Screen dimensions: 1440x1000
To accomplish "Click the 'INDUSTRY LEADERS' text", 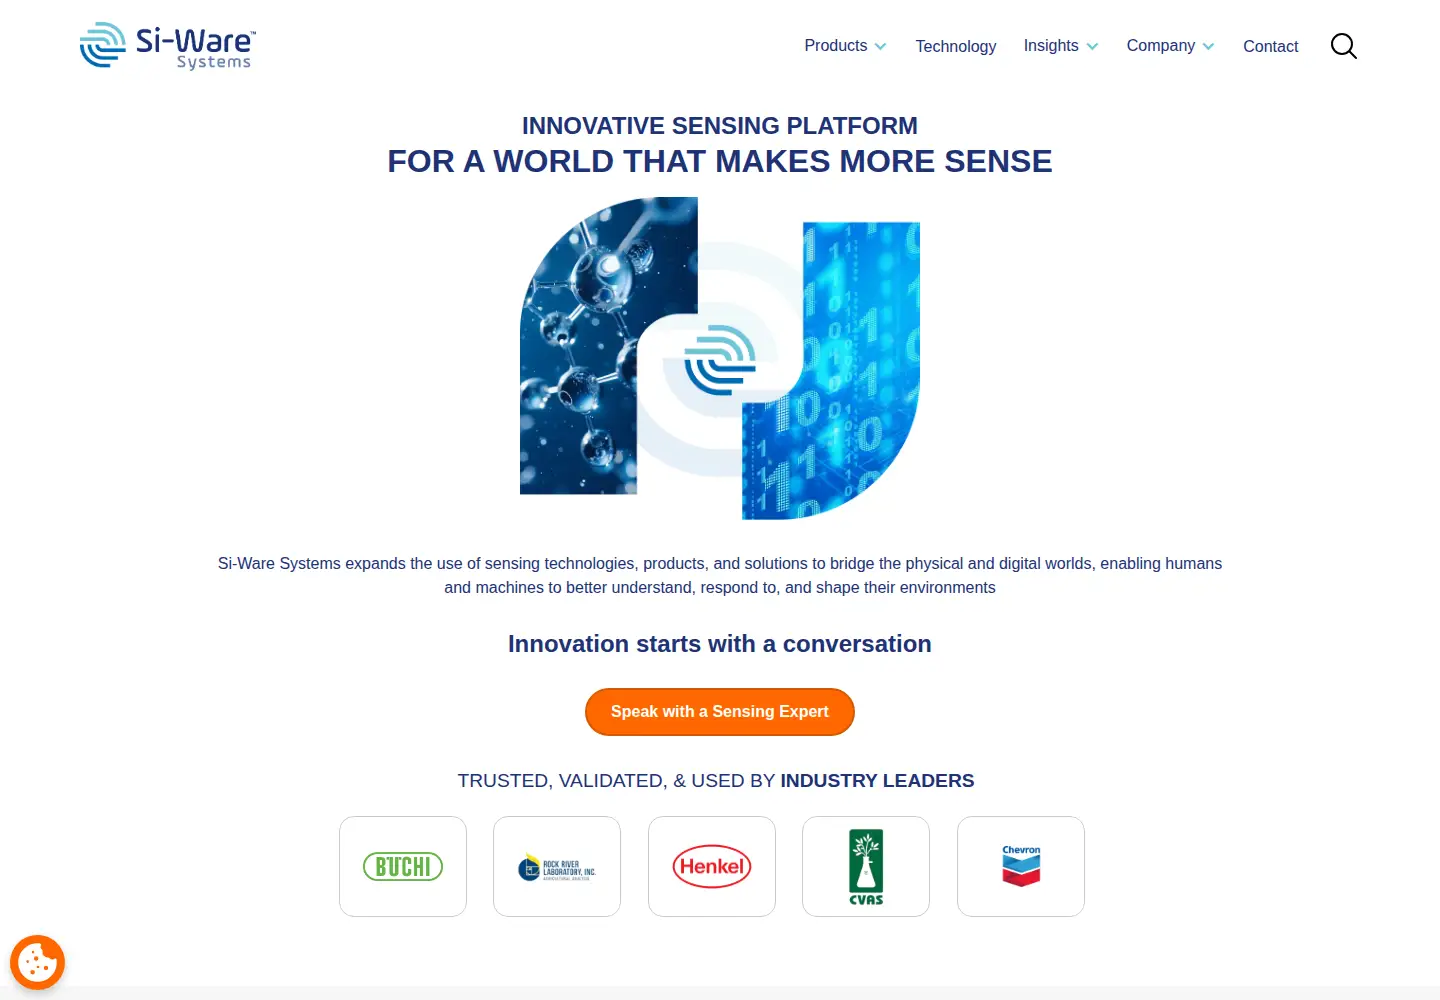I will [877, 781].
